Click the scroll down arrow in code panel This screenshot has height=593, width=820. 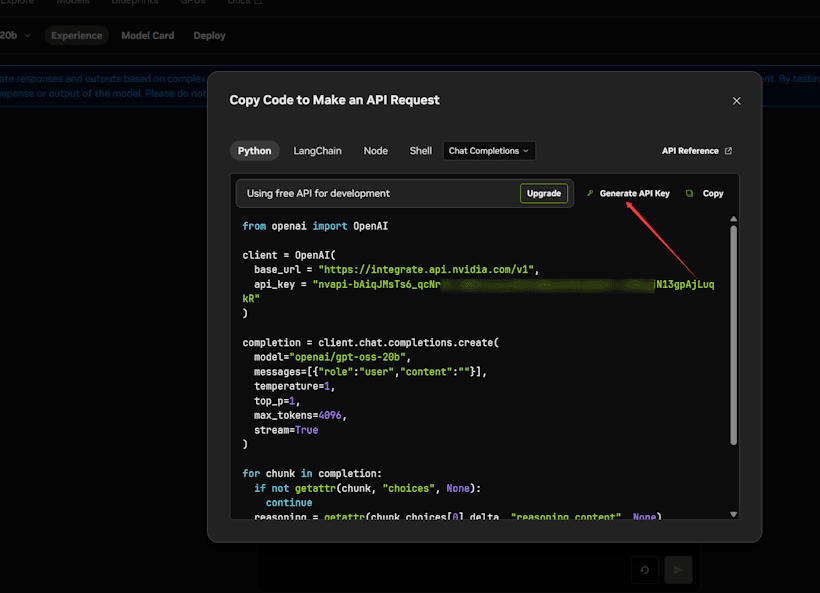pyautogui.click(x=733, y=513)
